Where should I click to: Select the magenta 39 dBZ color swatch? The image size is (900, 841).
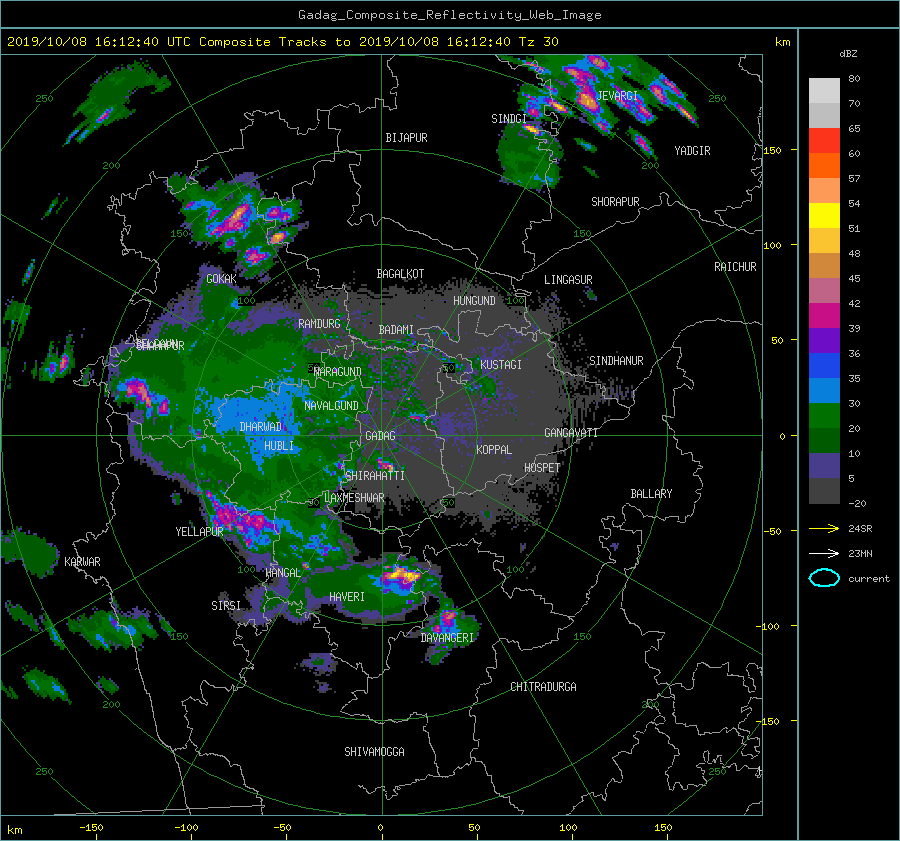[824, 315]
